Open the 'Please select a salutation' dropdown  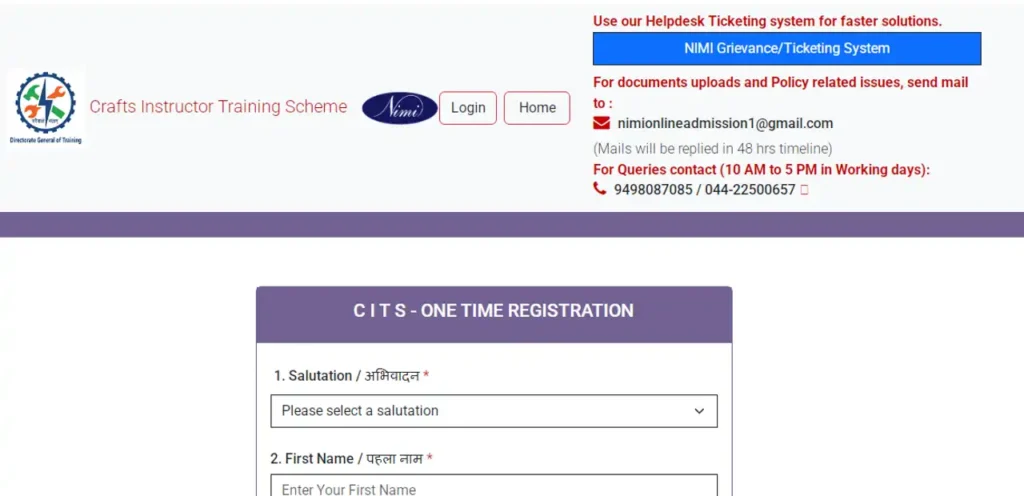pos(494,411)
